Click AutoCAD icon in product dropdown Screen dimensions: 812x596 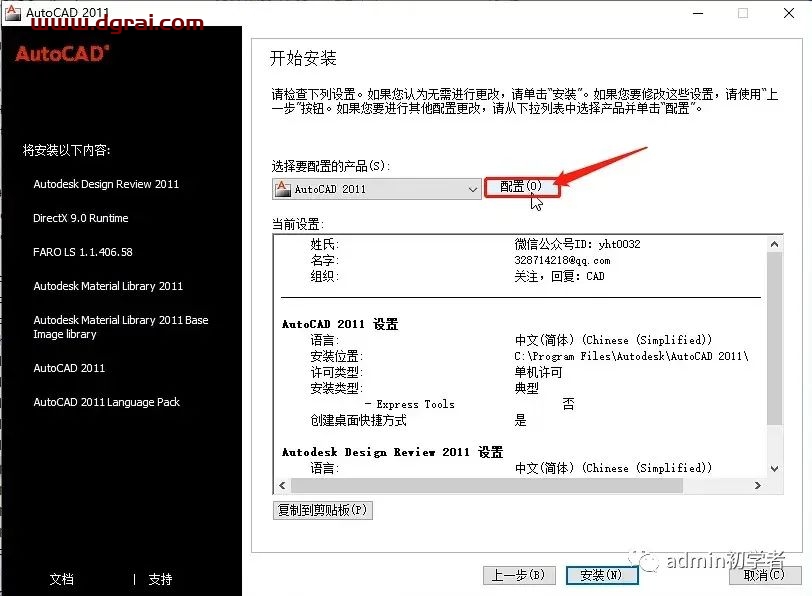point(283,188)
